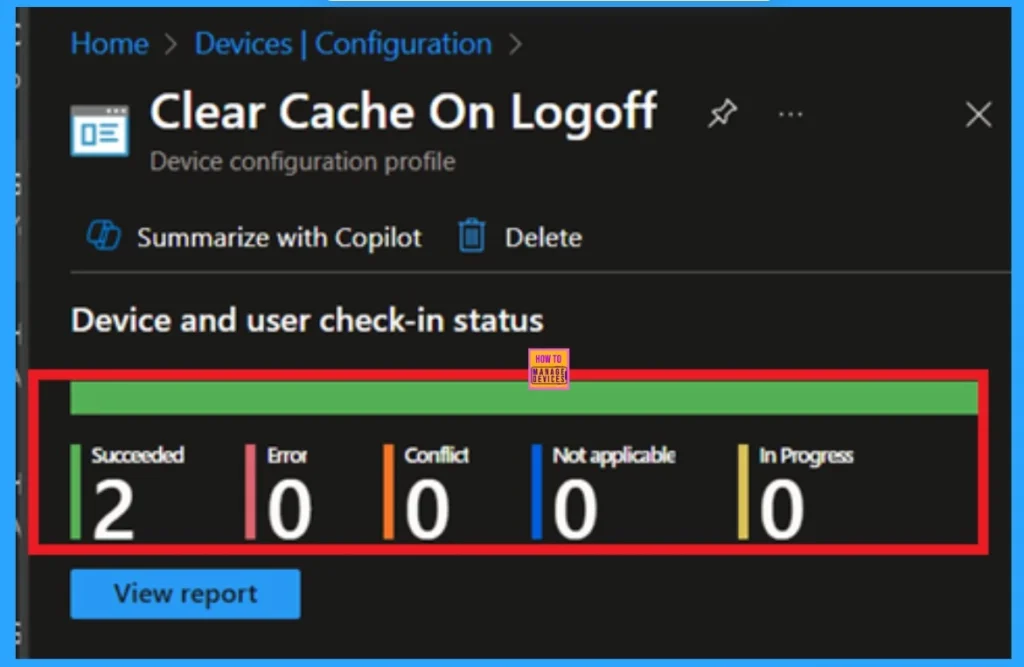
Task: Open the more options ellipsis menu
Action: pos(791,115)
